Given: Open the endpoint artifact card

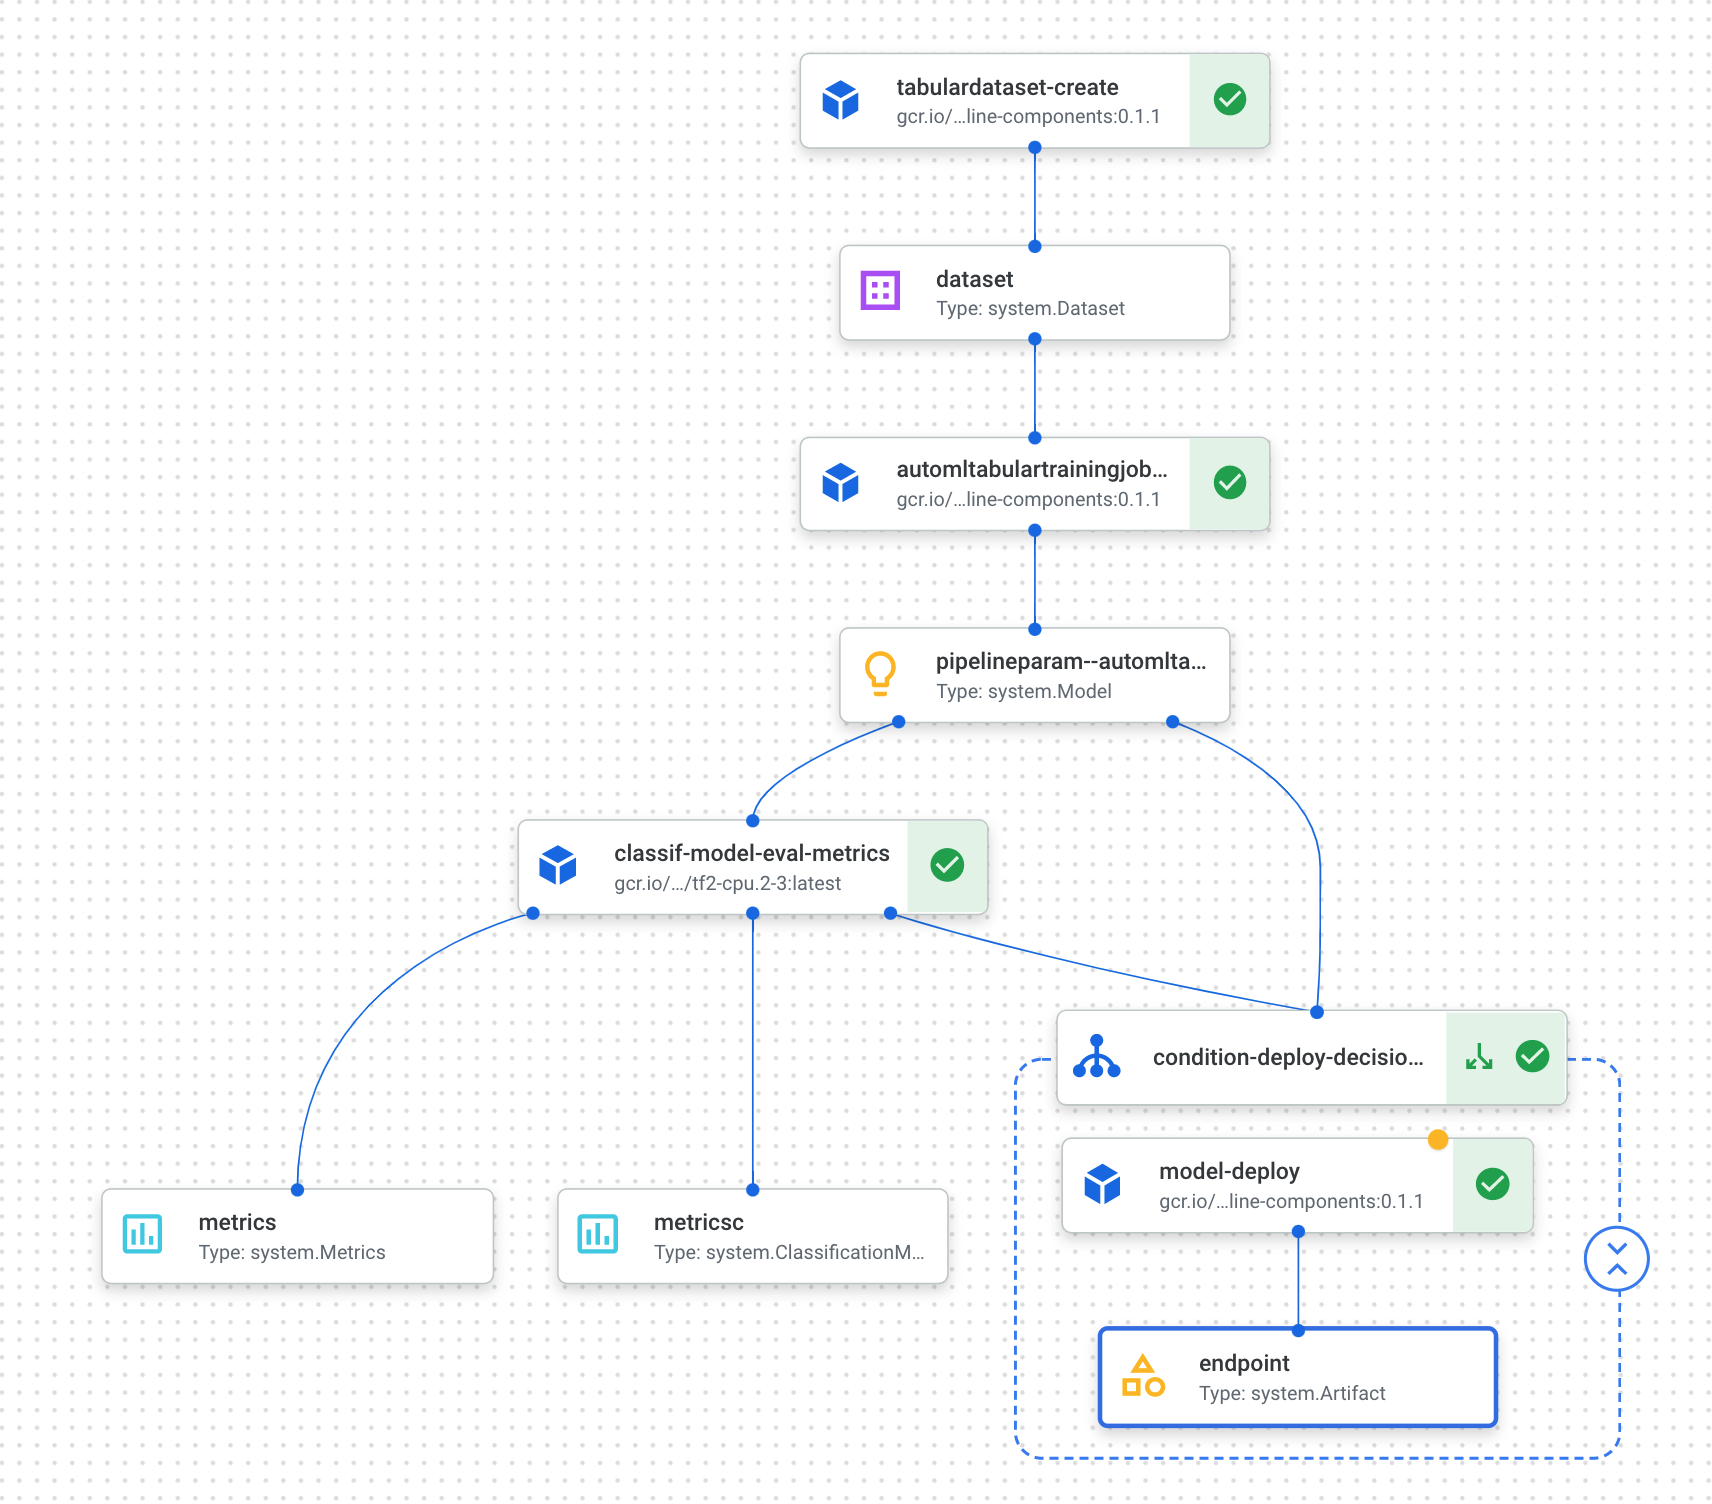Looking at the screenshot, I should (x=1296, y=1375).
